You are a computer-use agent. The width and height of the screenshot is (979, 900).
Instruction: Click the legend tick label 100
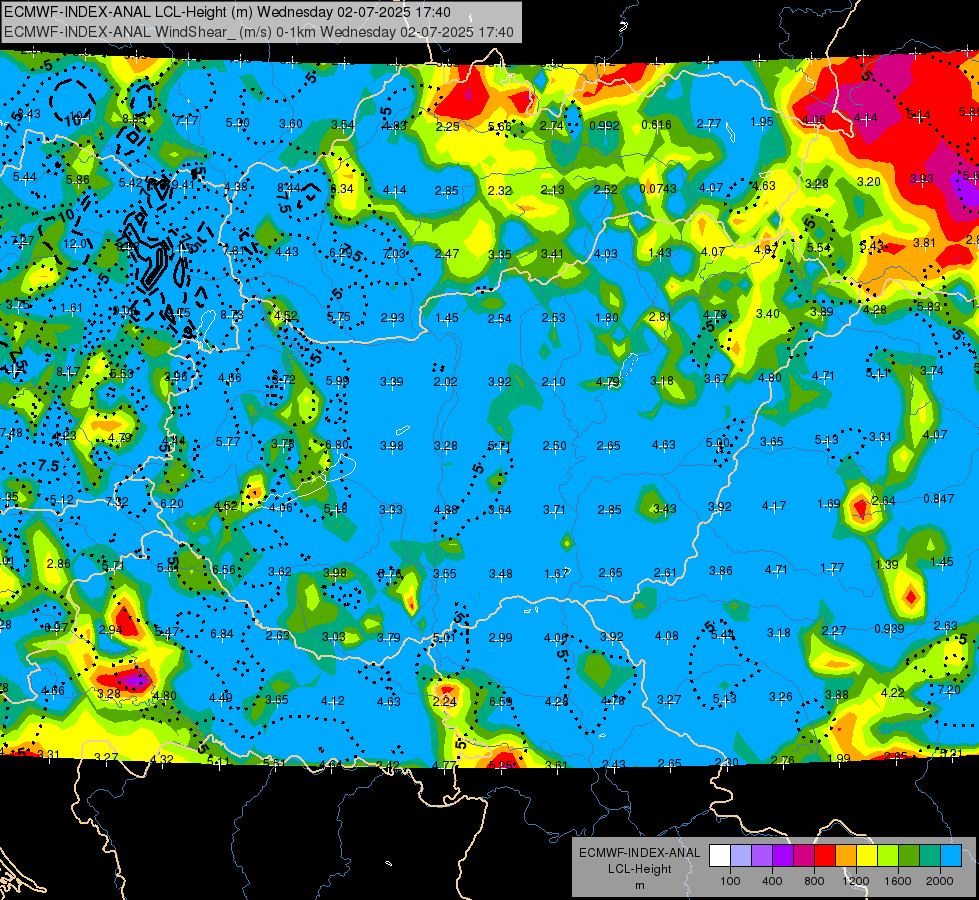click(730, 881)
